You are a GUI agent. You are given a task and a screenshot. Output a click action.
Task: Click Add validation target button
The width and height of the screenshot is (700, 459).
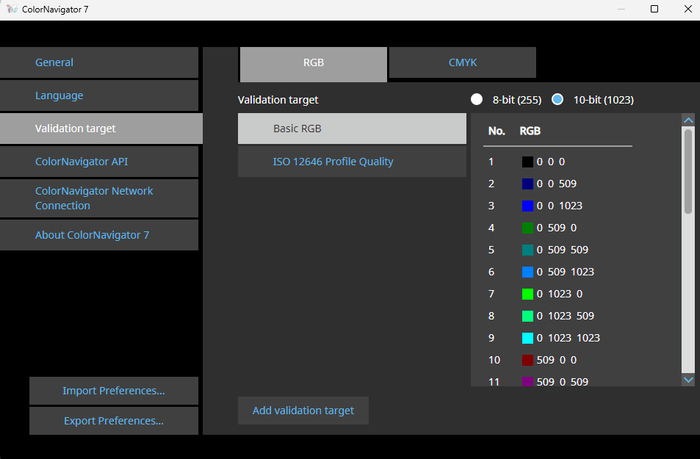pos(303,410)
